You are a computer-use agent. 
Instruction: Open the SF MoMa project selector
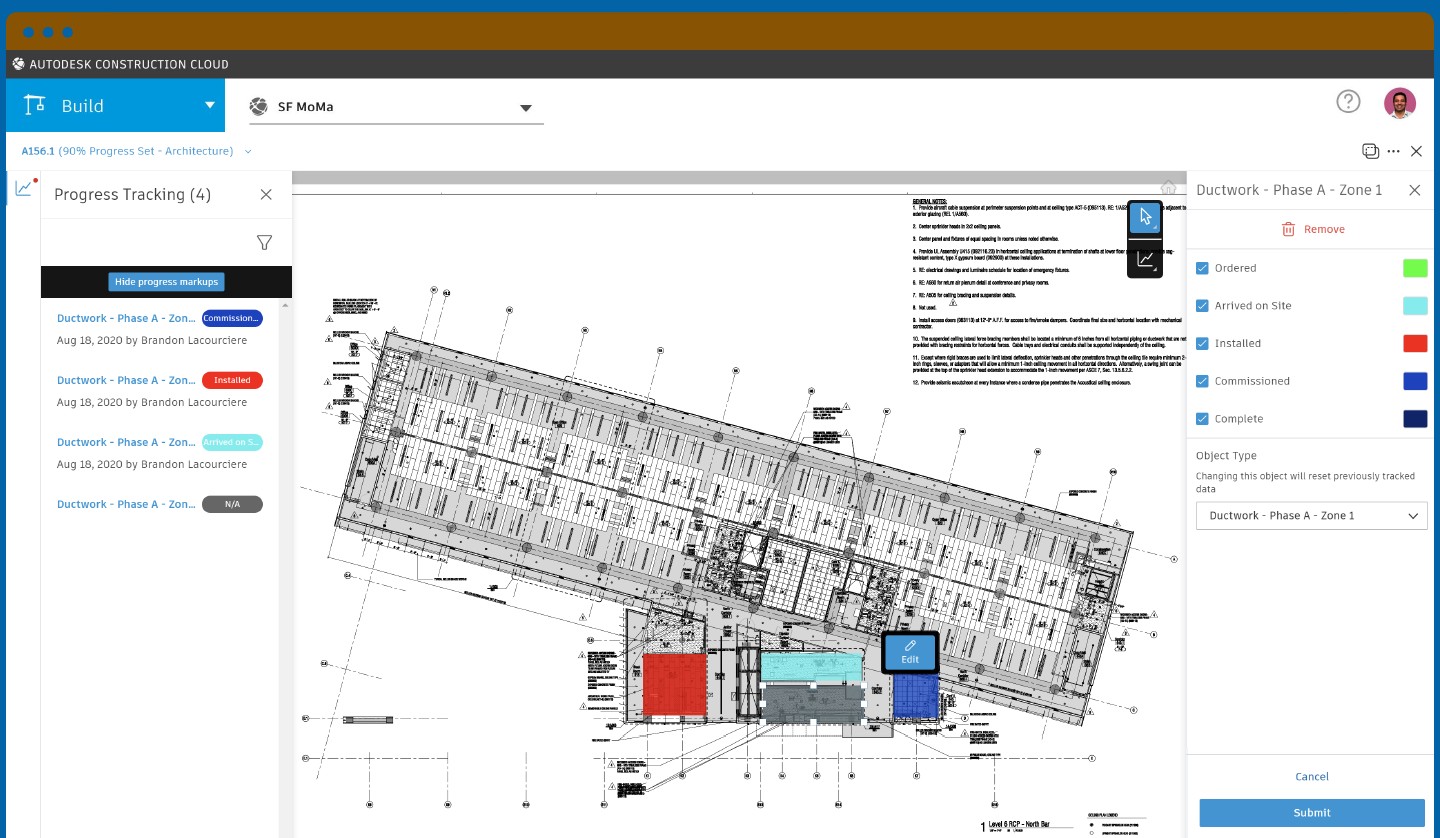click(395, 107)
